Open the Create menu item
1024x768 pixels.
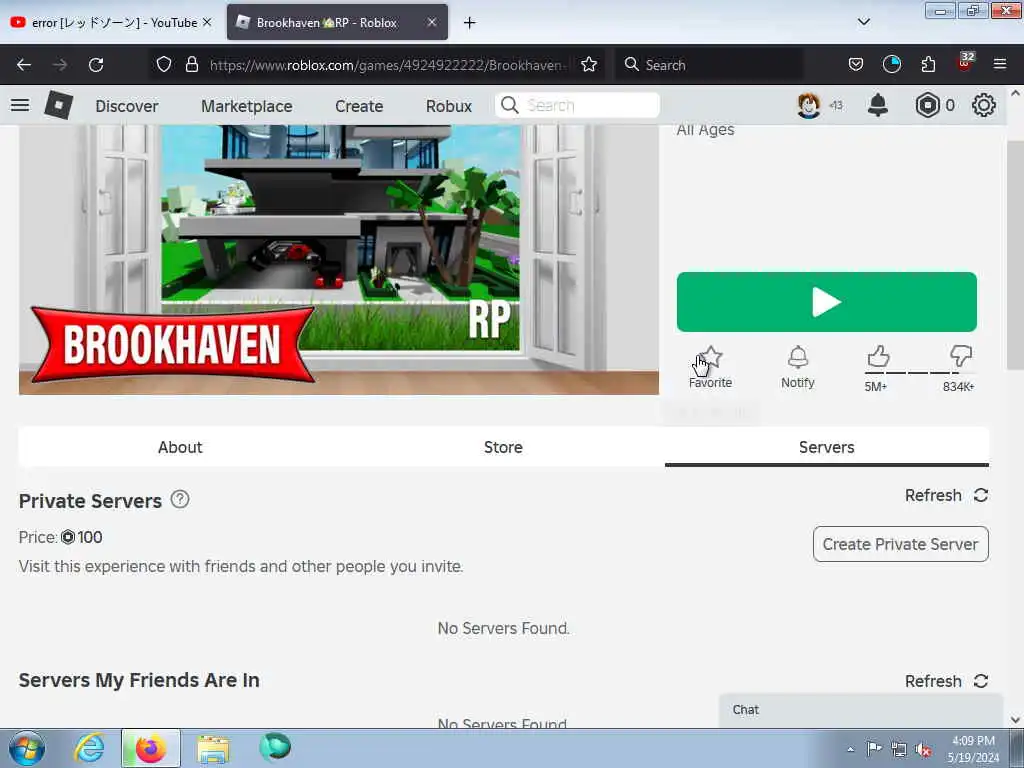point(359,106)
